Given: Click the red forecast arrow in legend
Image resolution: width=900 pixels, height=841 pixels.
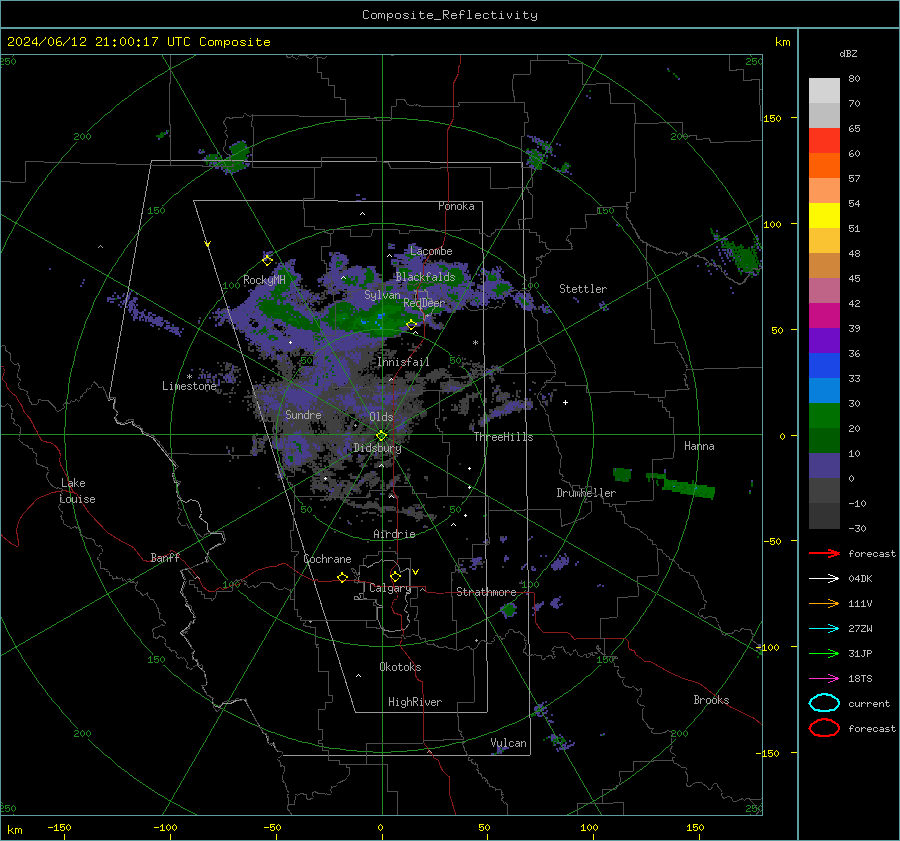Looking at the screenshot, I should coord(824,553).
